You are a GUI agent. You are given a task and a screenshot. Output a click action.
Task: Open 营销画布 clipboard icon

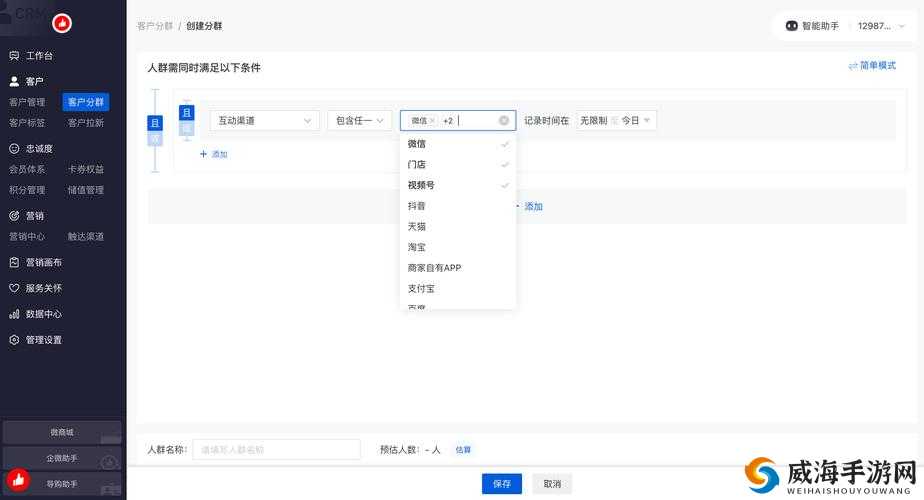coord(14,262)
